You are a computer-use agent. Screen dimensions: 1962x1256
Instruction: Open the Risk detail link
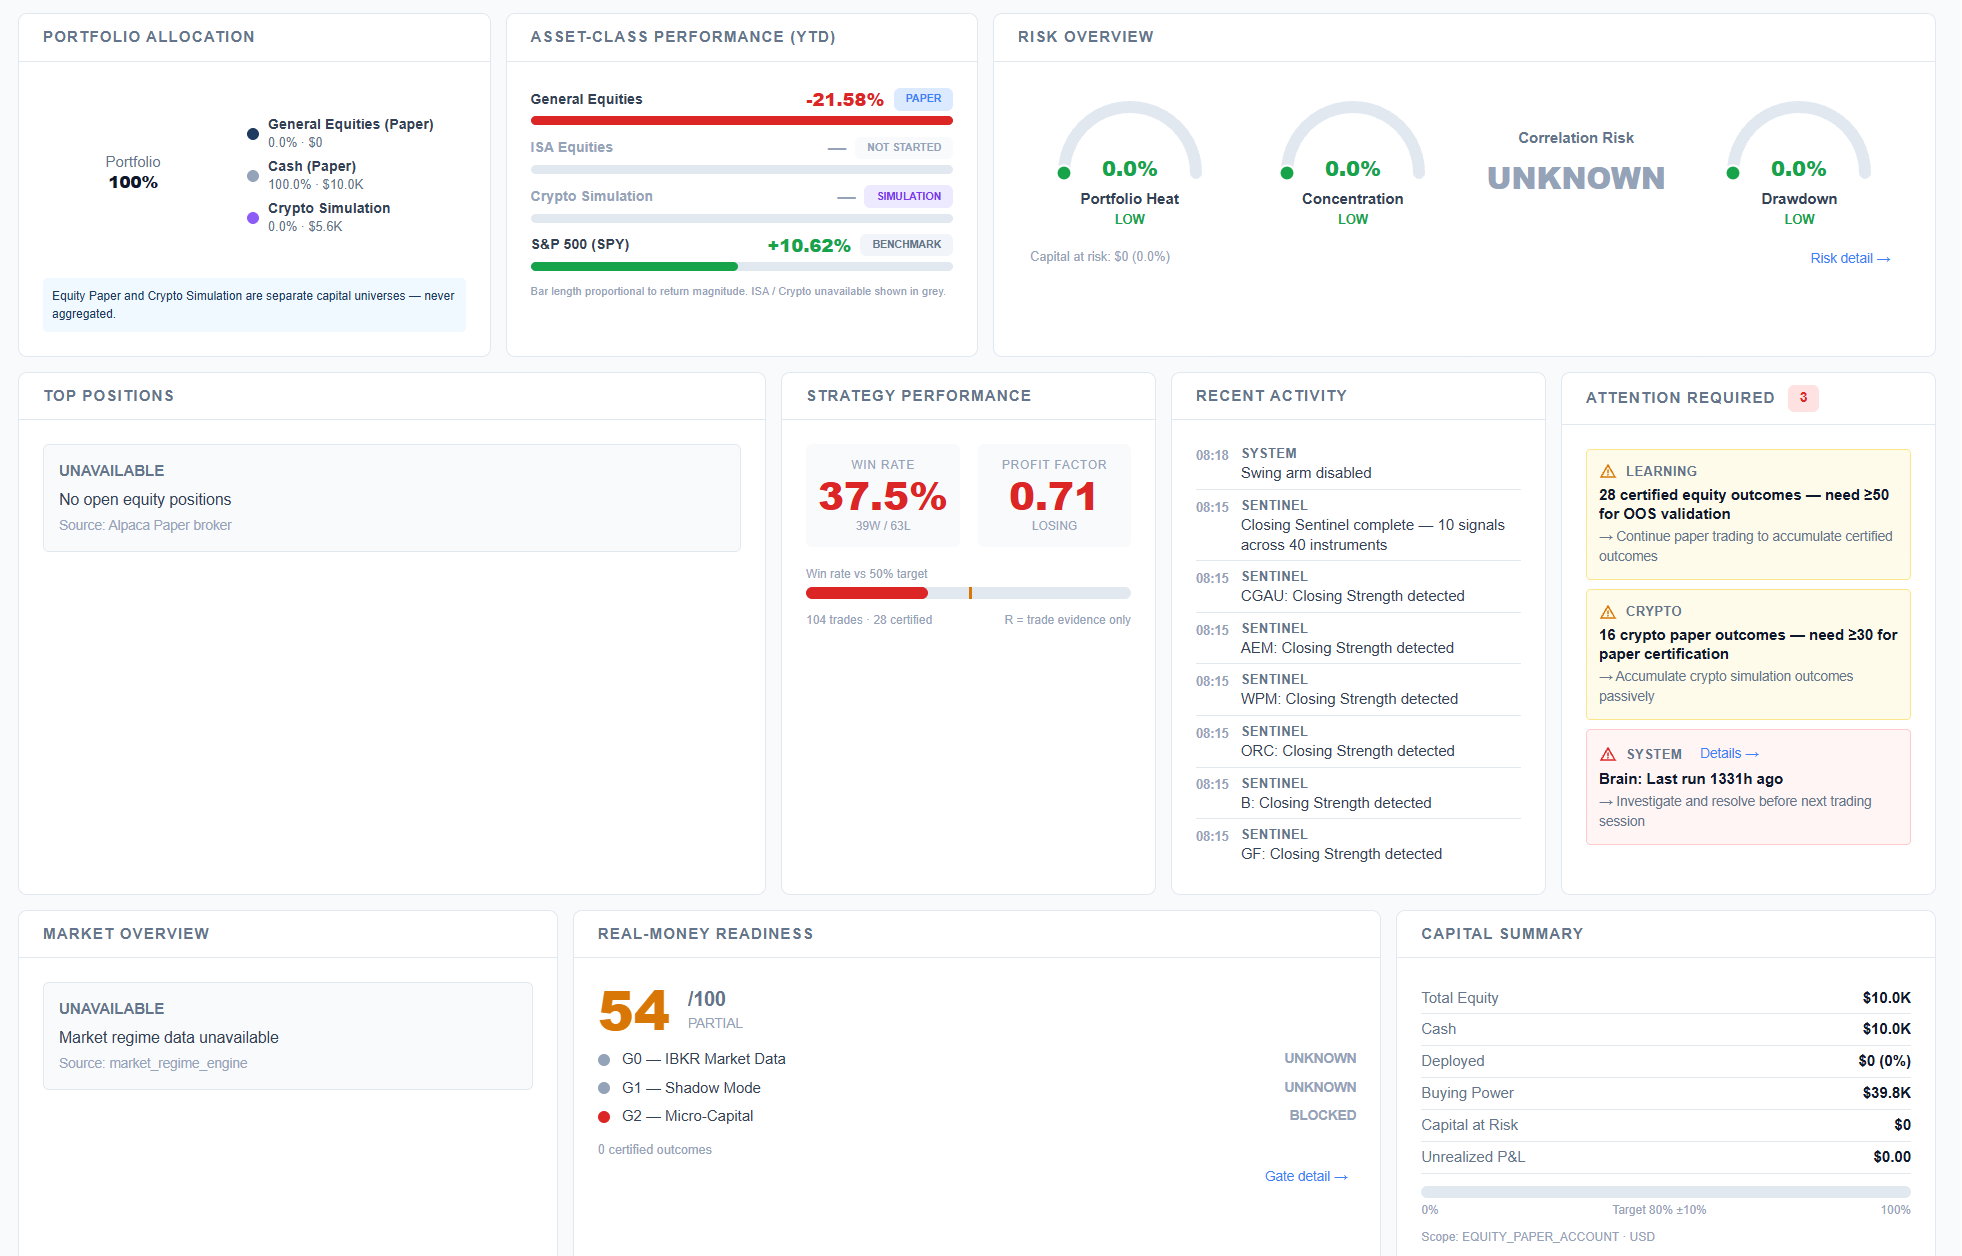(x=1850, y=258)
